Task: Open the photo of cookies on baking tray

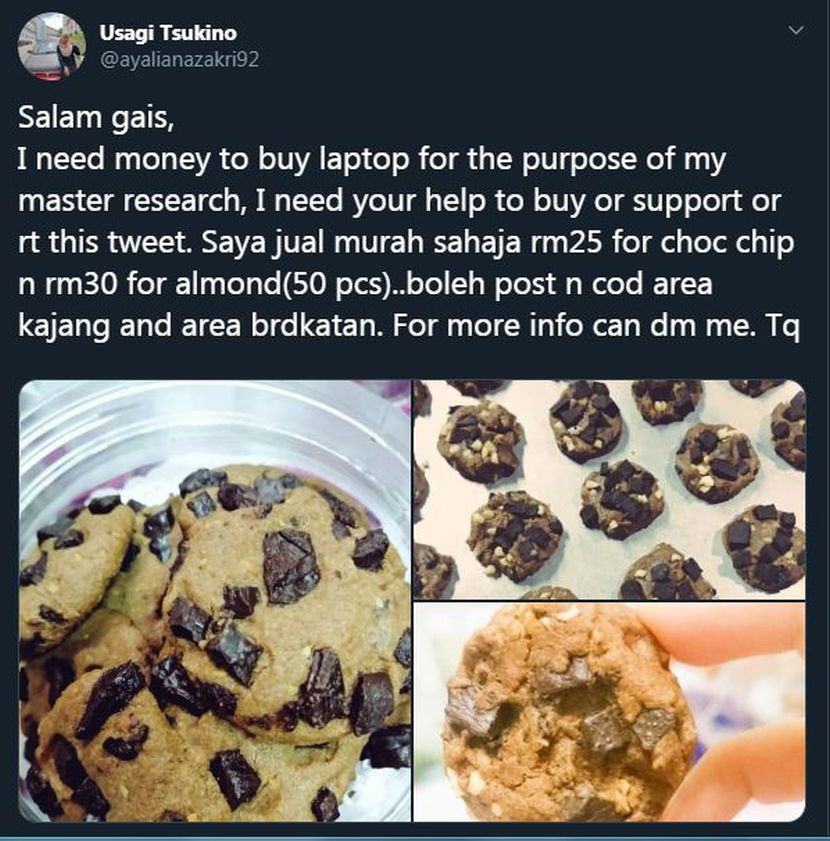Action: [x=609, y=489]
